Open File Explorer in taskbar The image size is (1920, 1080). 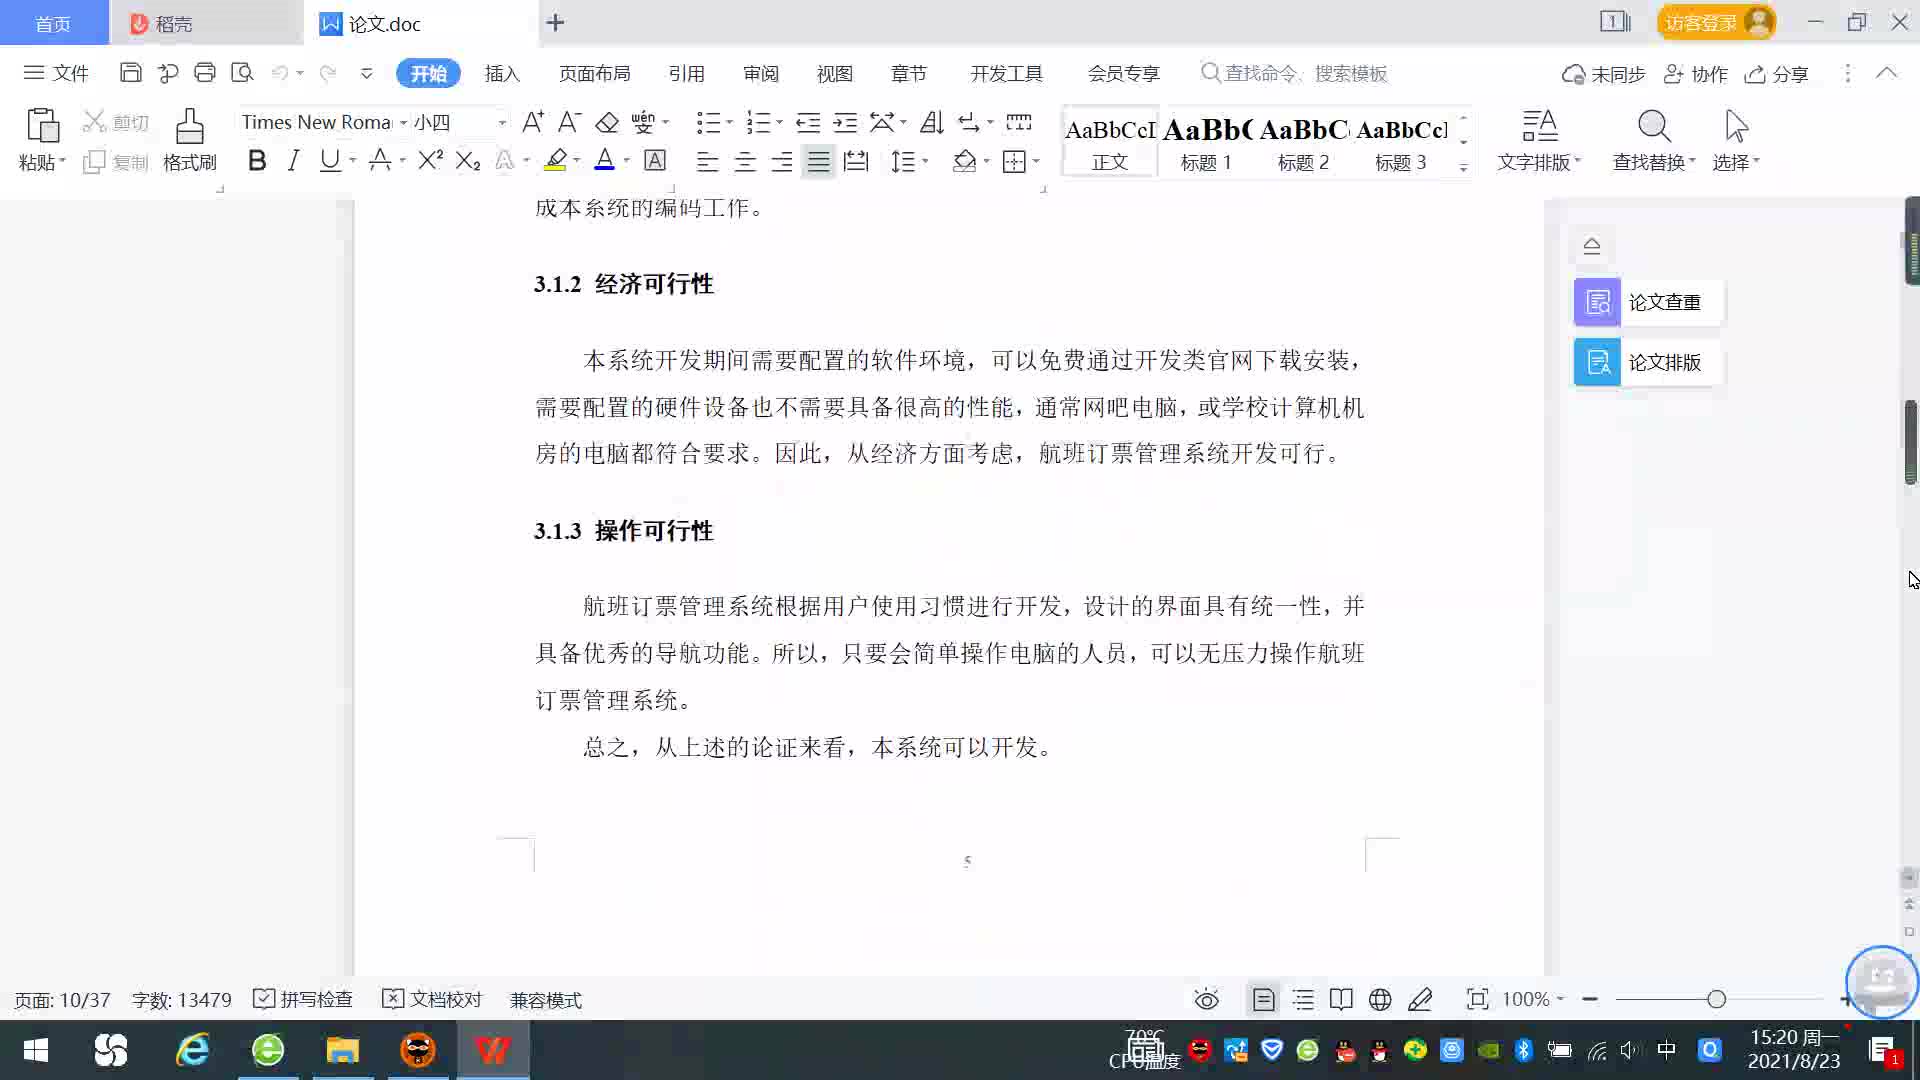click(x=342, y=1050)
